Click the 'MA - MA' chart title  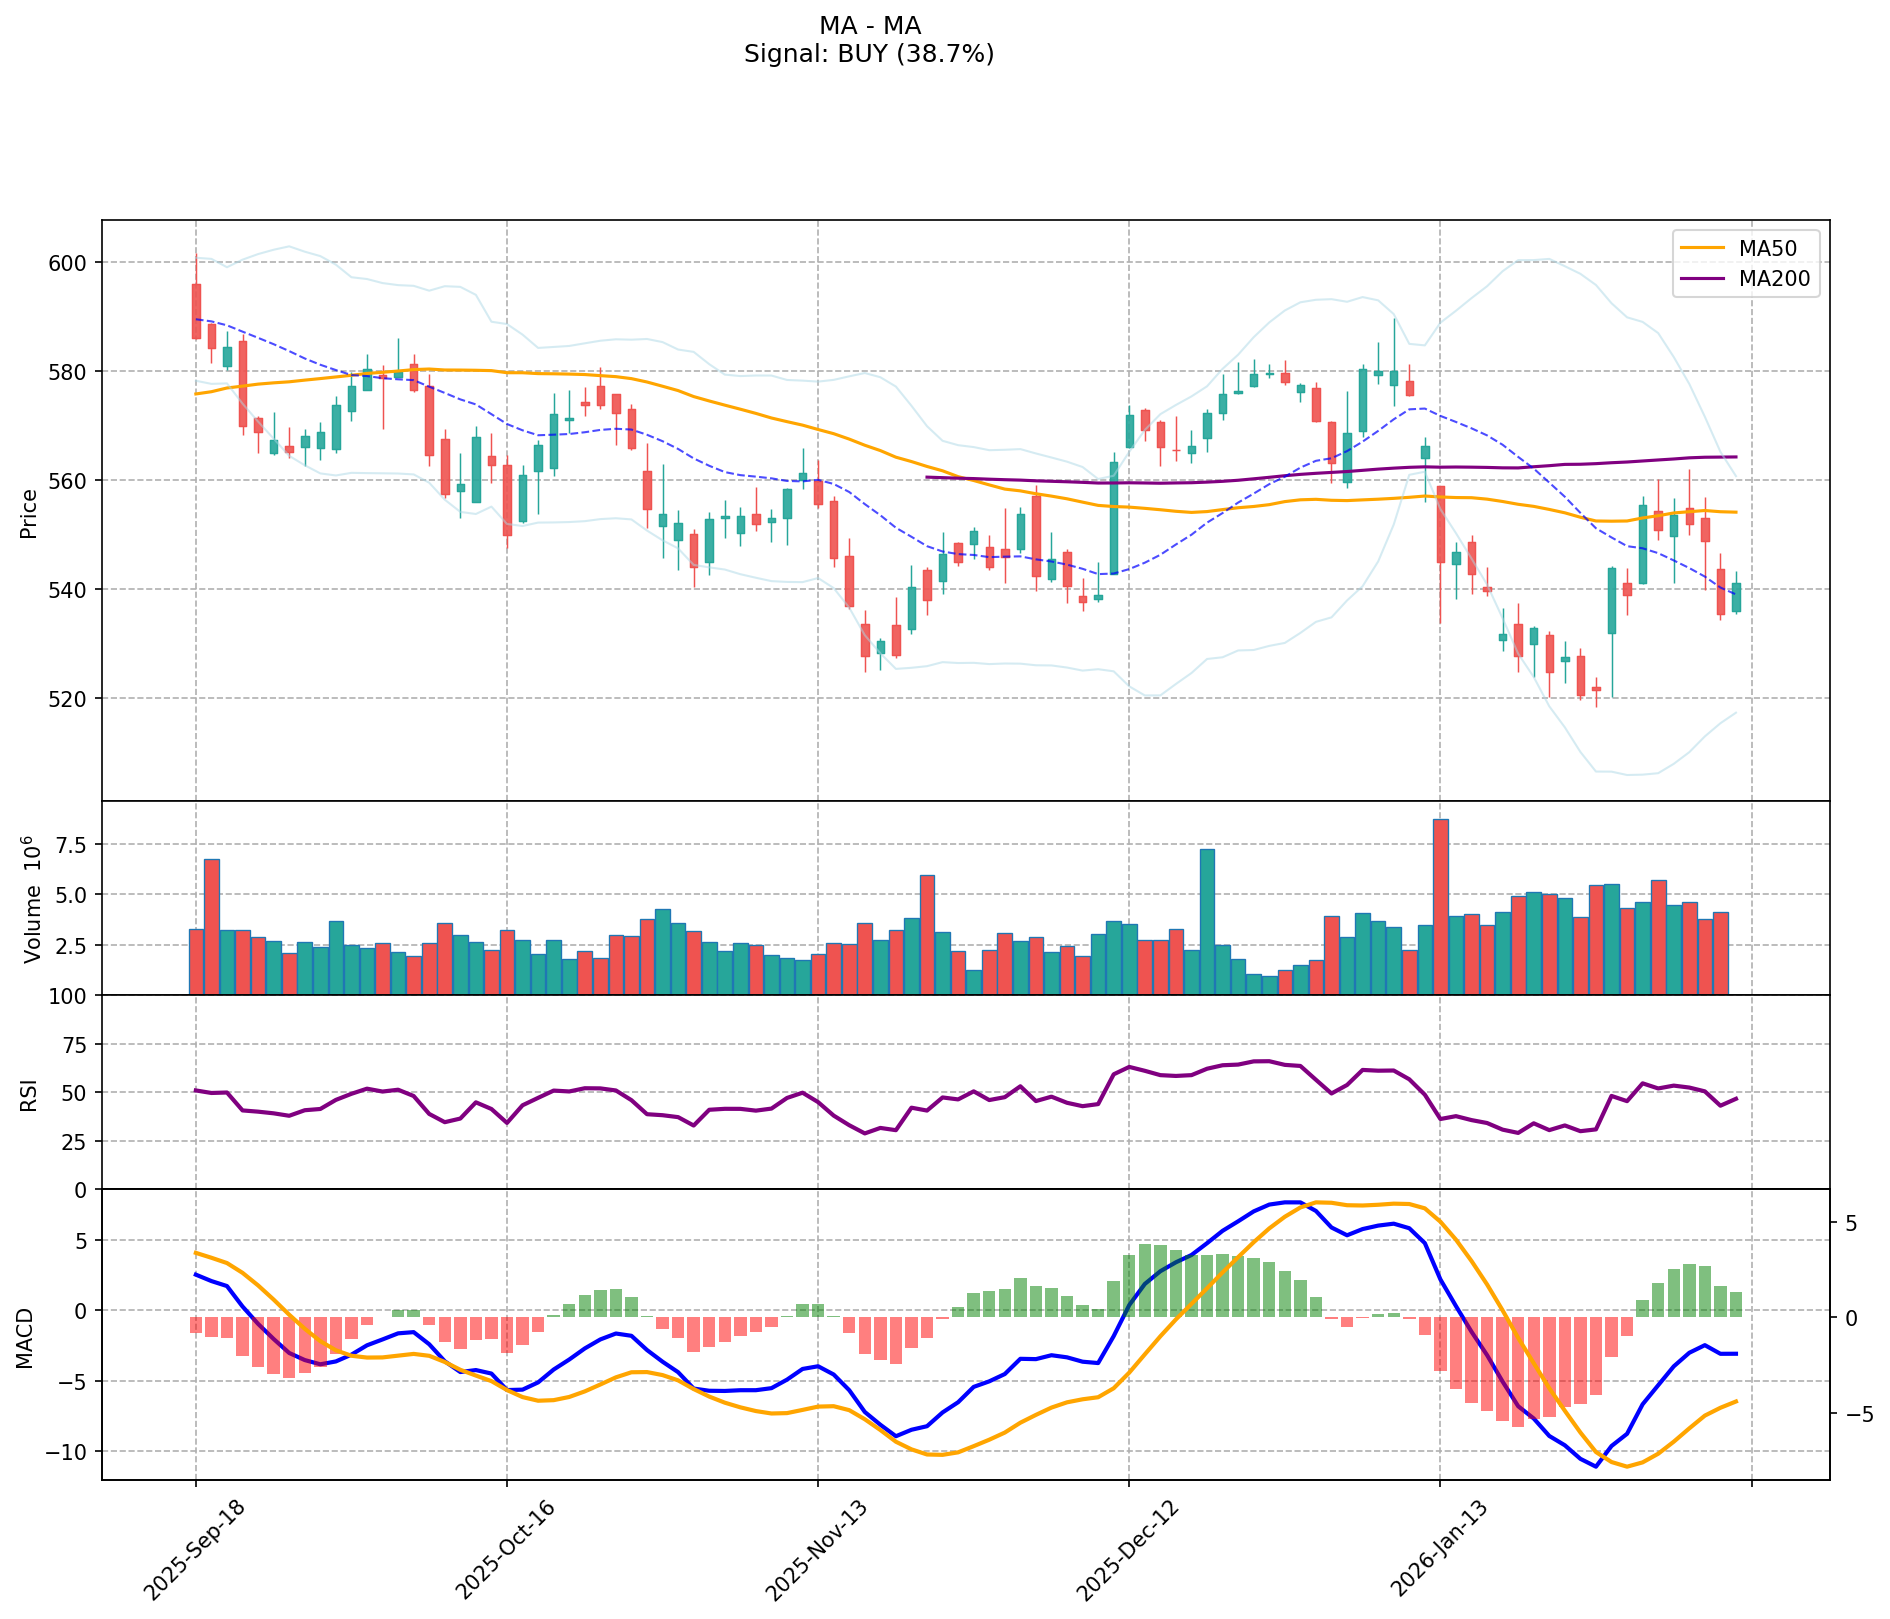[x=869, y=26]
